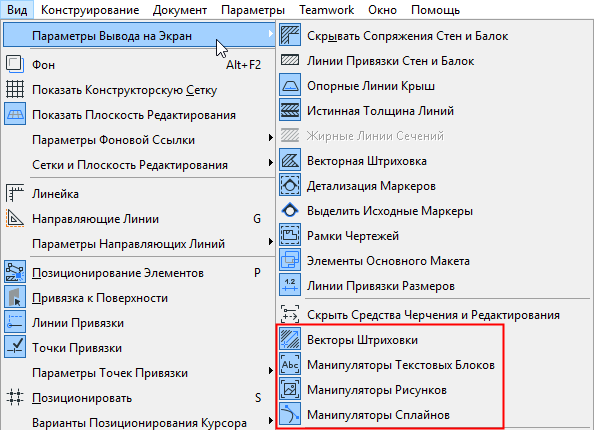Click the Манипуляторы Текстовых Блоков icon

pyautogui.click(x=290, y=364)
